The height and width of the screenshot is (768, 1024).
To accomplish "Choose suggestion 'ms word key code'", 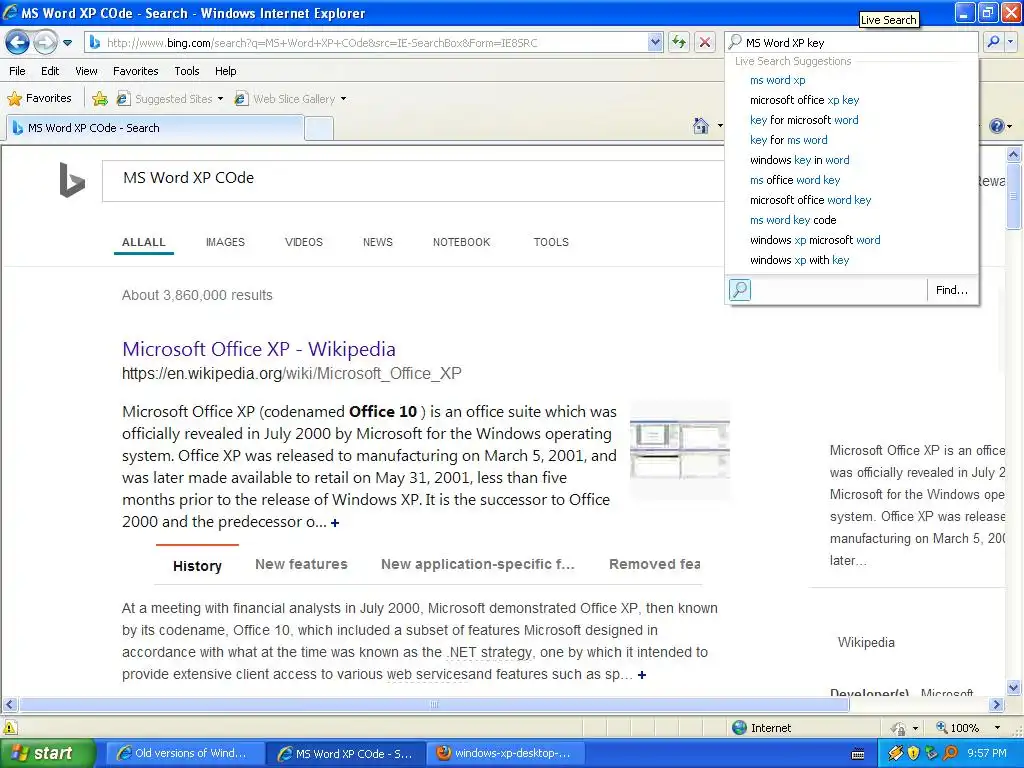I will coord(793,220).
